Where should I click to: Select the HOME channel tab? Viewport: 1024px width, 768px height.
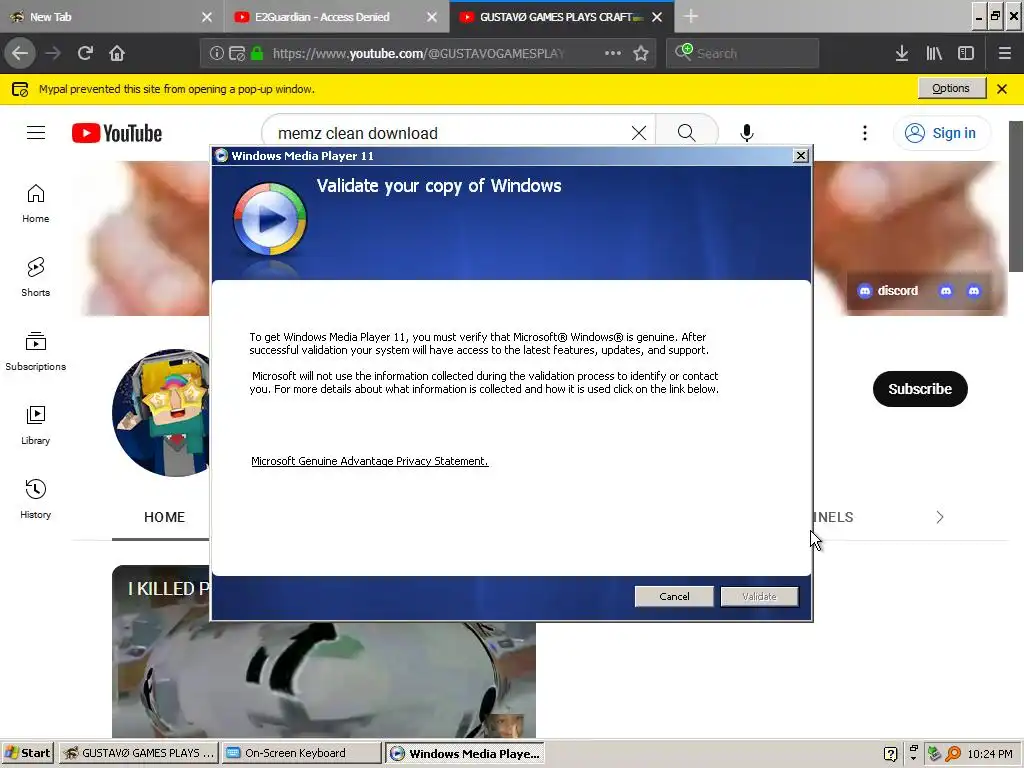click(x=164, y=517)
